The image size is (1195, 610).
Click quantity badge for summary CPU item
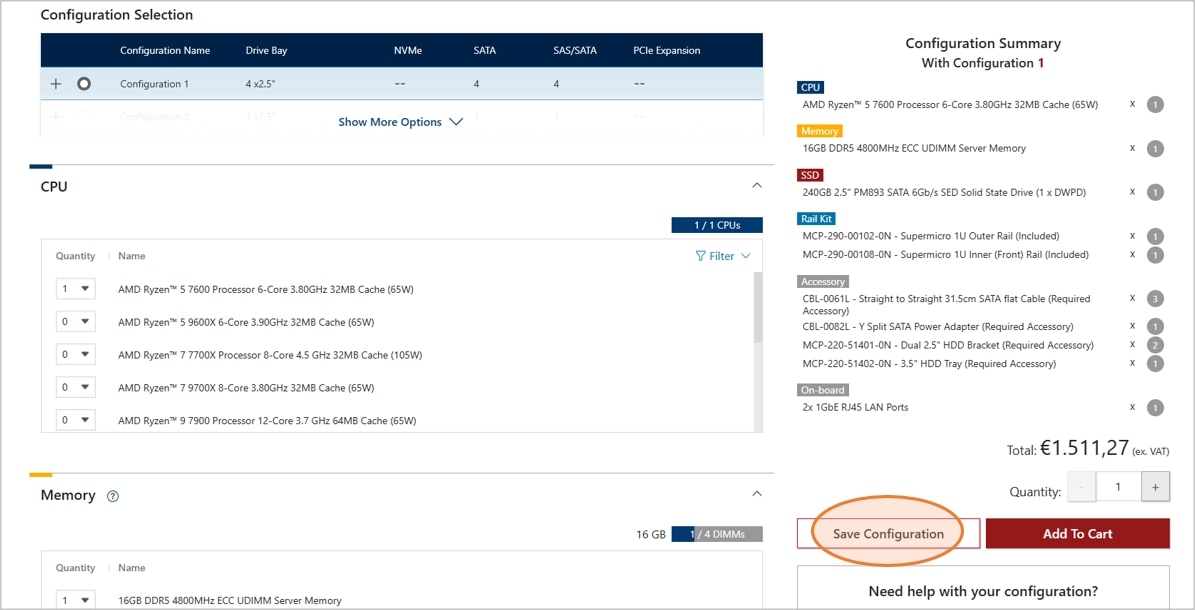1155,105
